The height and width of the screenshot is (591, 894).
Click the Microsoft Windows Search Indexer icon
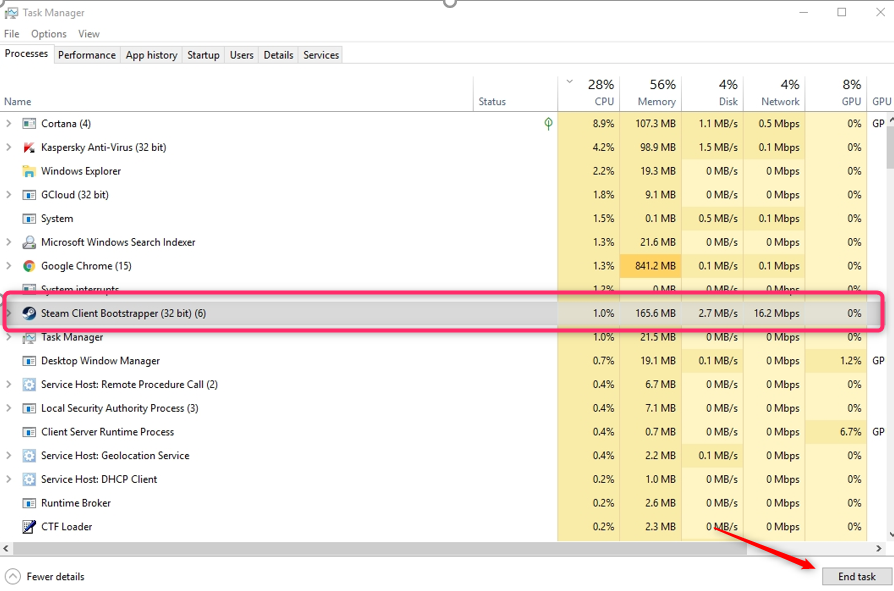29,242
